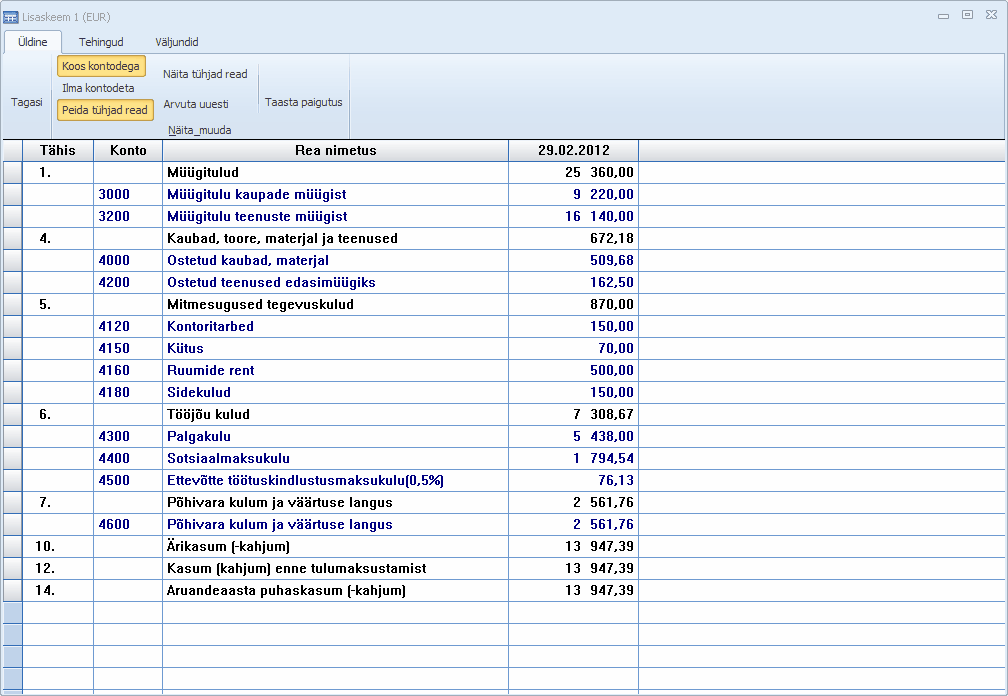Click Taasta paigutus button
Viewport: 1008px width, 696px height.
coord(303,102)
